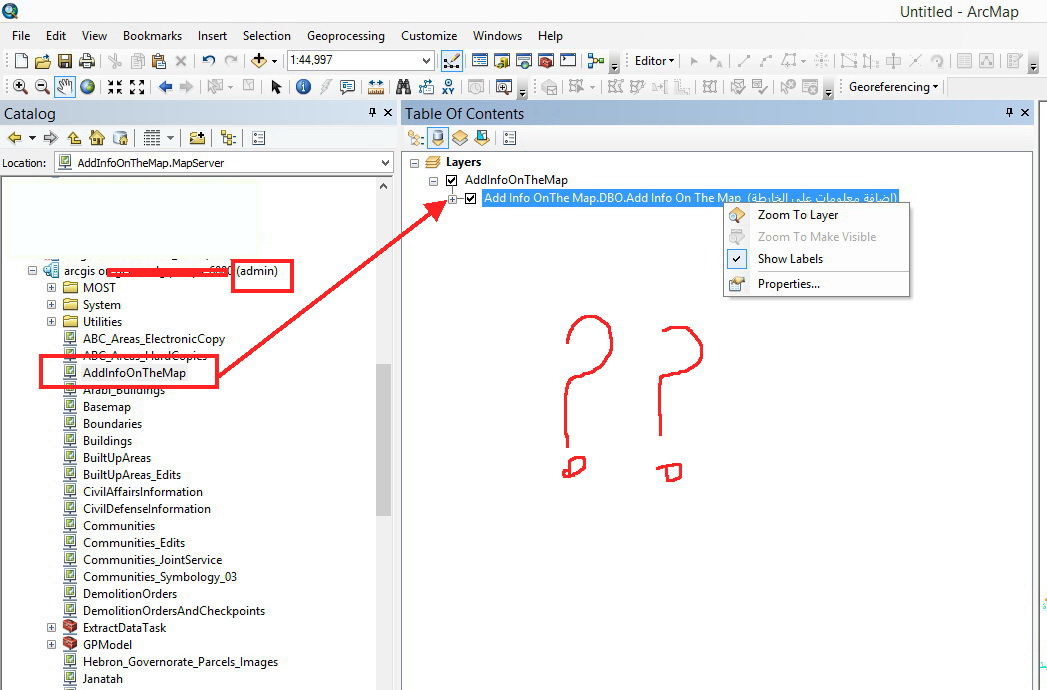Image resolution: width=1047 pixels, height=690 pixels.
Task: Open a map document icon
Action: (43, 61)
